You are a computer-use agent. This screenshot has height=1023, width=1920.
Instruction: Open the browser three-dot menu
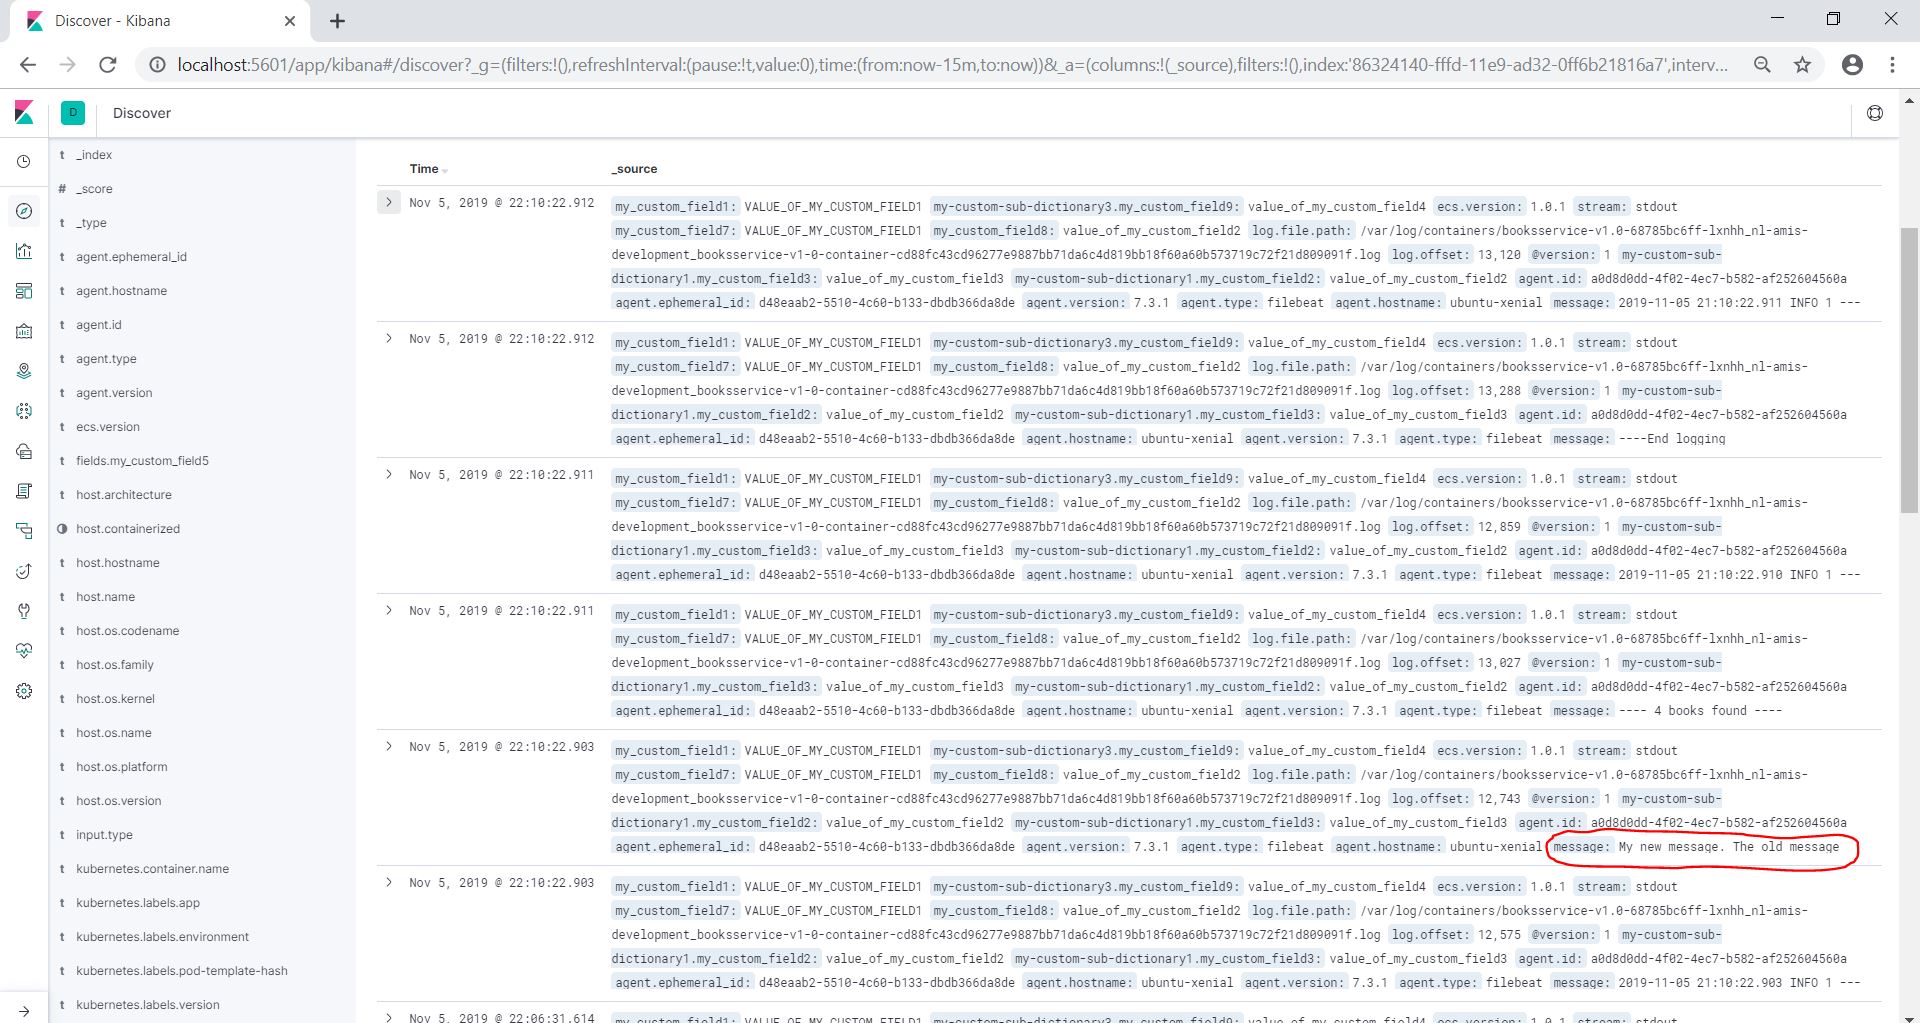(1892, 65)
